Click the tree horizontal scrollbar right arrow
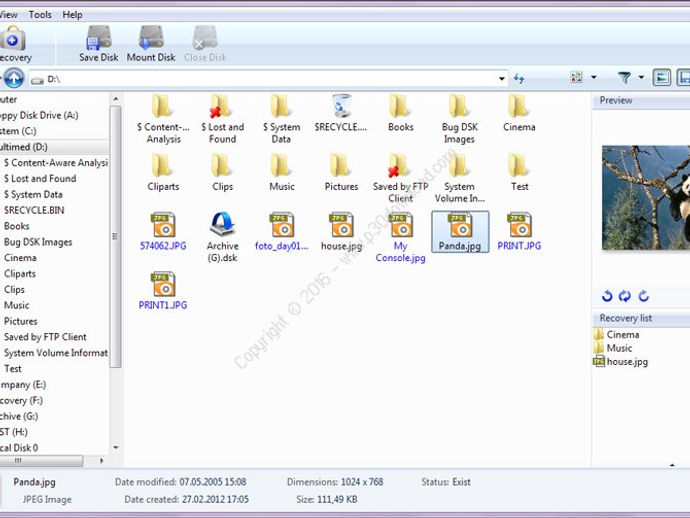690x518 pixels. [x=102, y=461]
